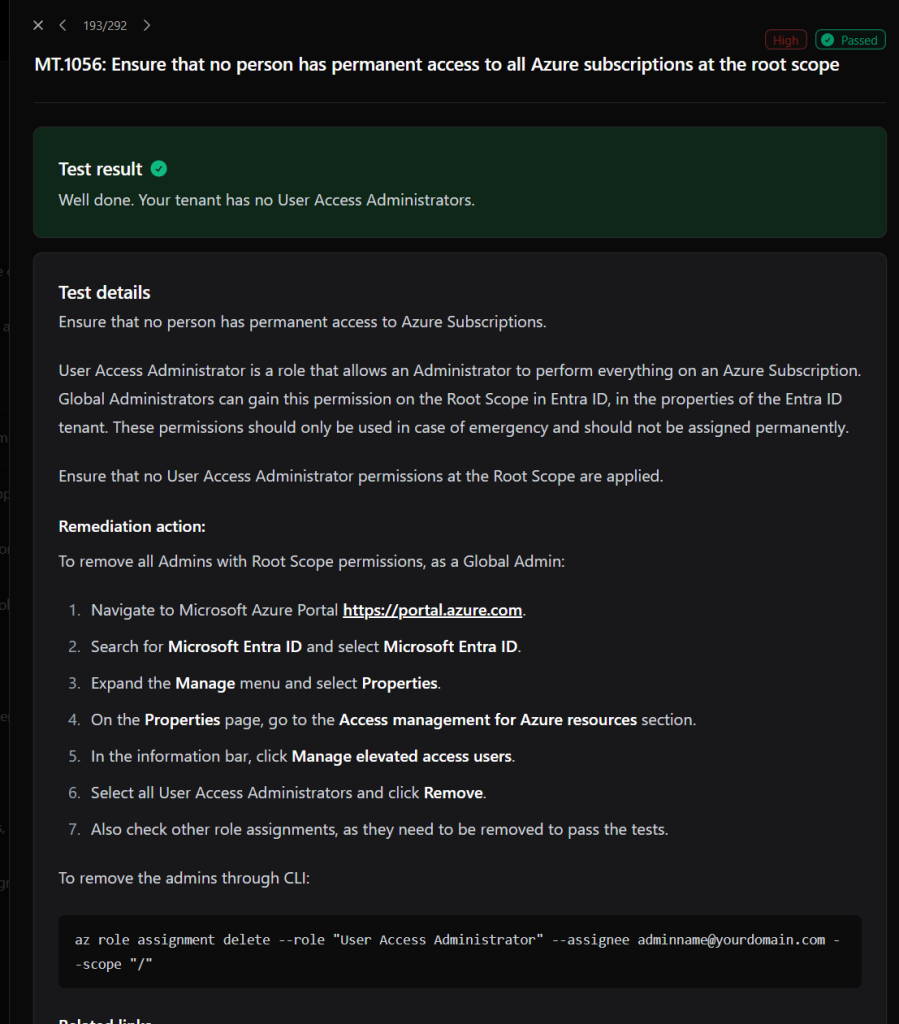The image size is (899, 1024).
Task: Click the Passed status badge
Action: coord(850,40)
